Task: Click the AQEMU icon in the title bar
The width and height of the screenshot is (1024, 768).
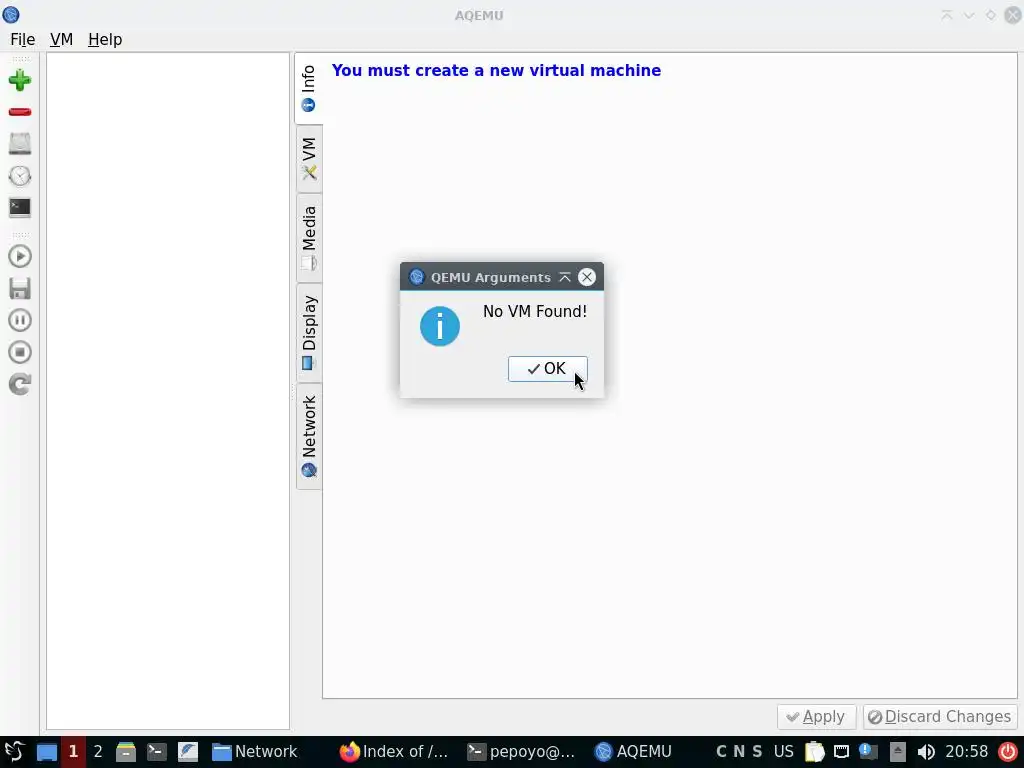Action: (10, 14)
